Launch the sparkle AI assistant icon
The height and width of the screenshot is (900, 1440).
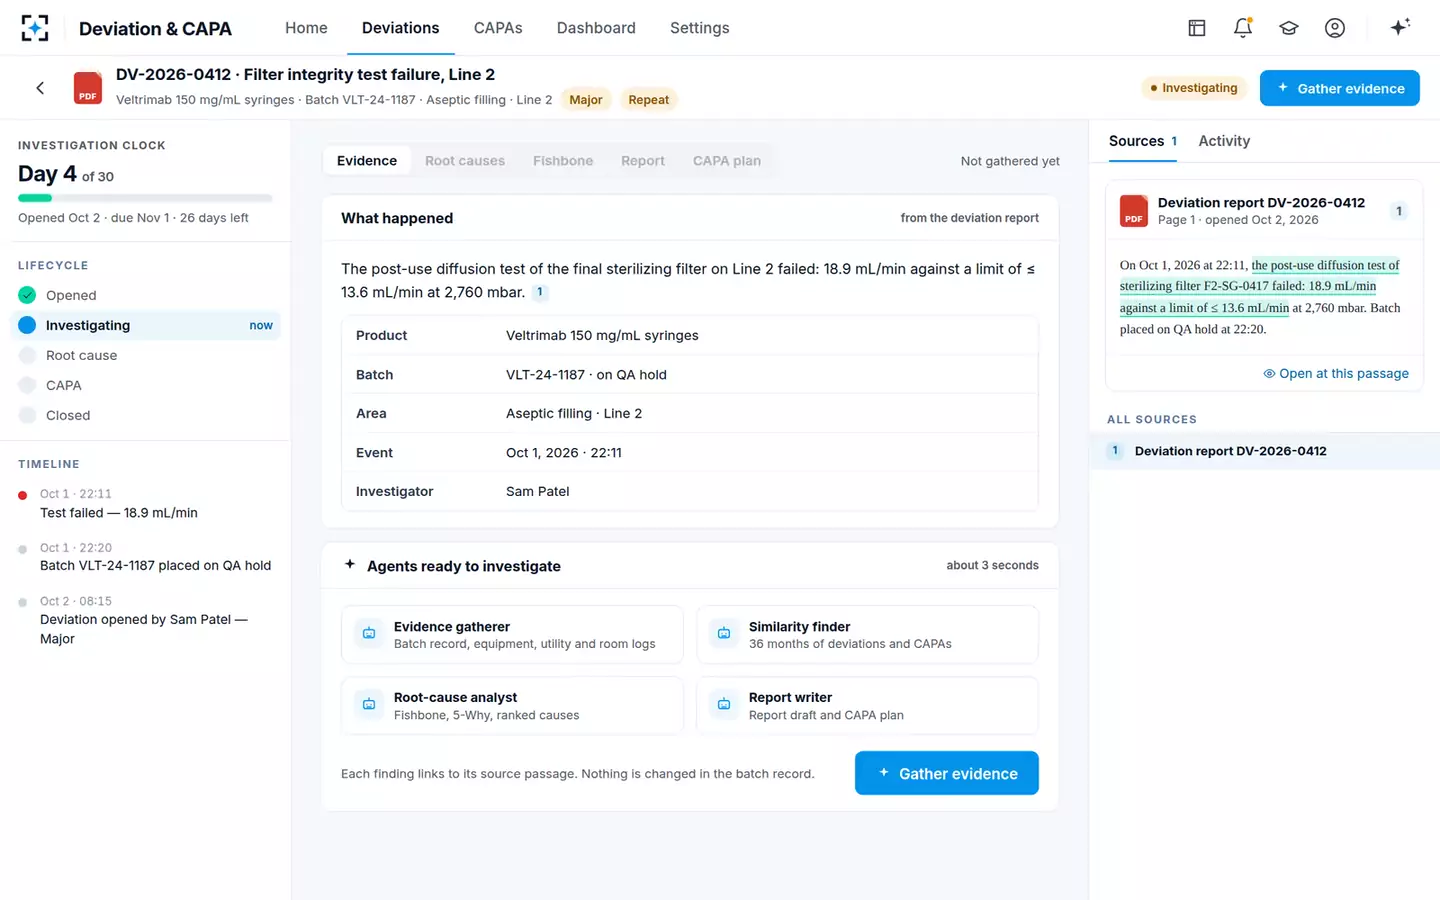[1400, 27]
